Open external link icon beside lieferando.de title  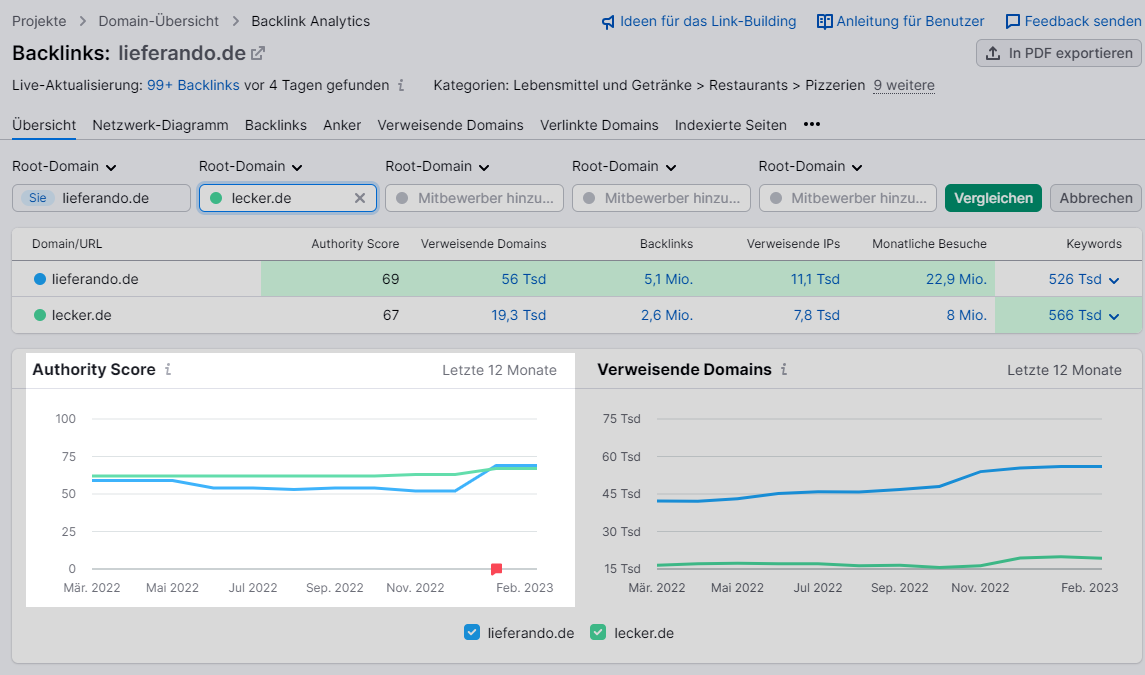(258, 53)
